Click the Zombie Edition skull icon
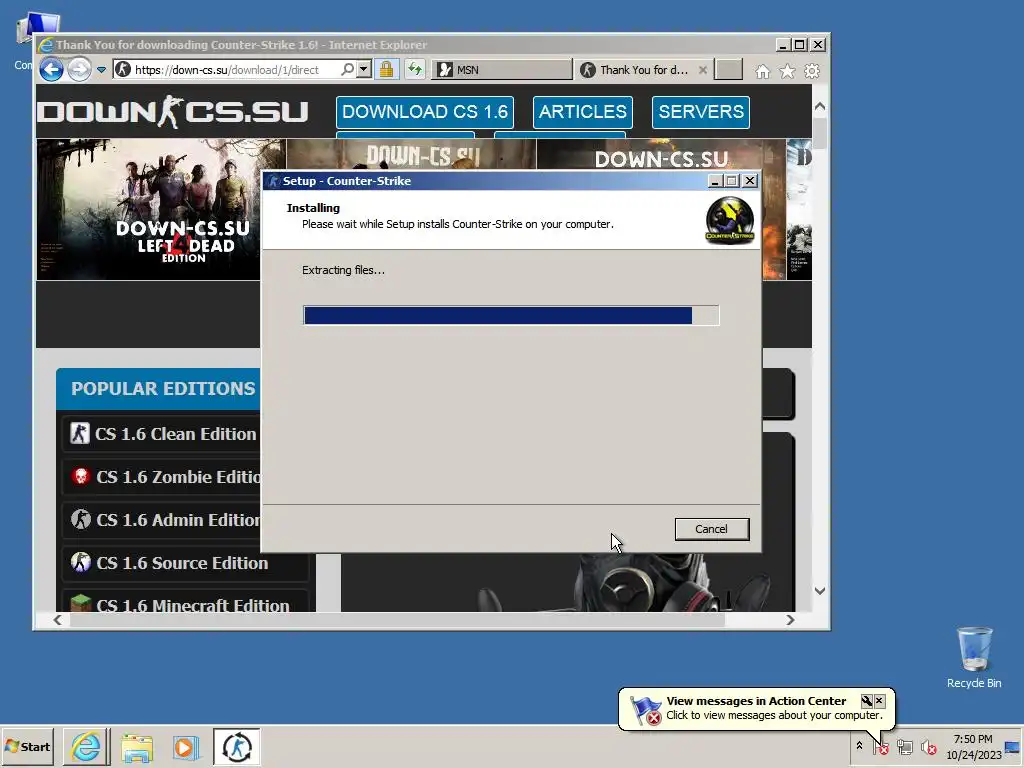 click(x=80, y=476)
